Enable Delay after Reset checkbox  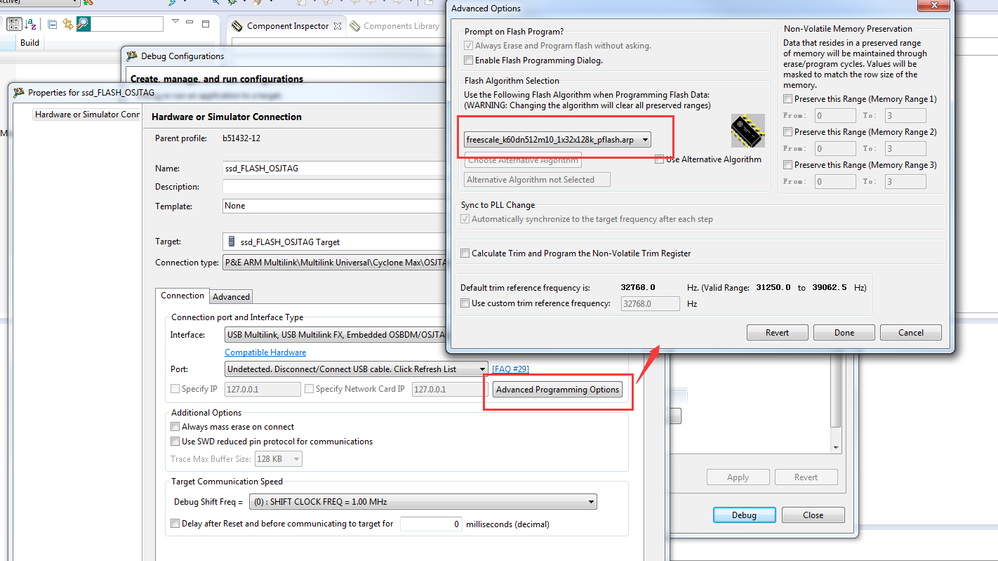pyautogui.click(x=175, y=523)
